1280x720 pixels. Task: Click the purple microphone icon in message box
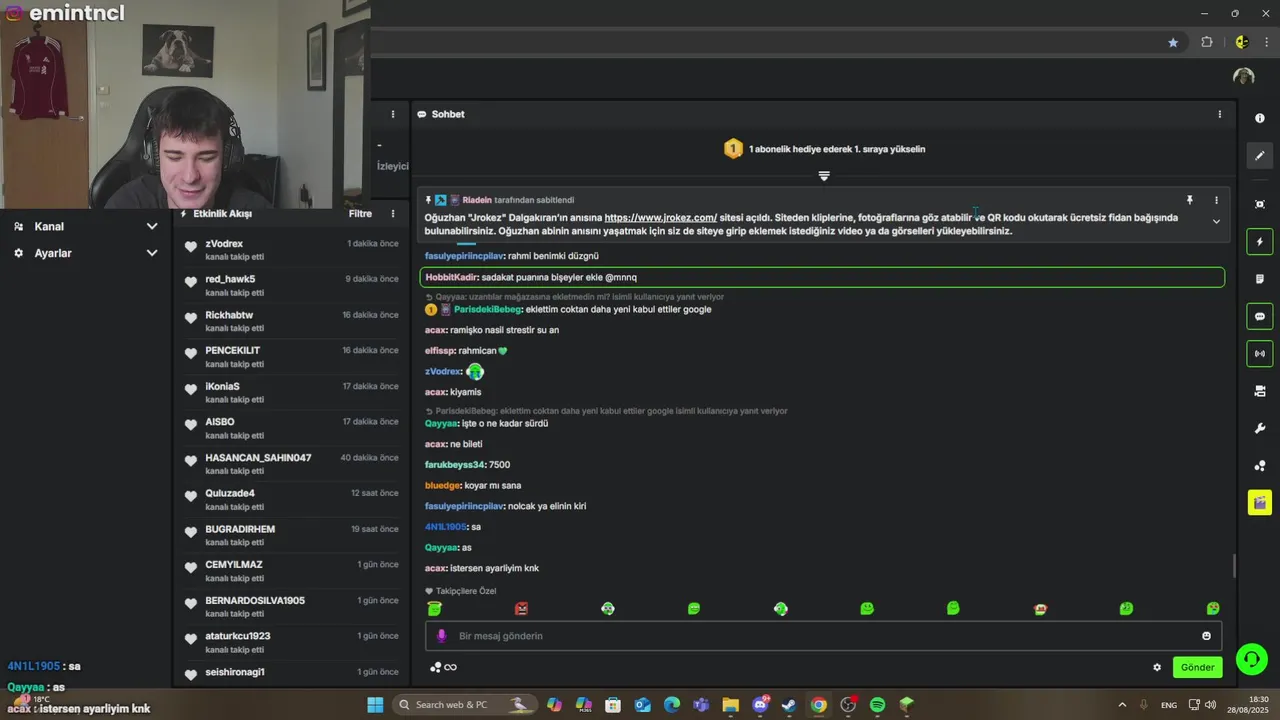pyautogui.click(x=441, y=636)
